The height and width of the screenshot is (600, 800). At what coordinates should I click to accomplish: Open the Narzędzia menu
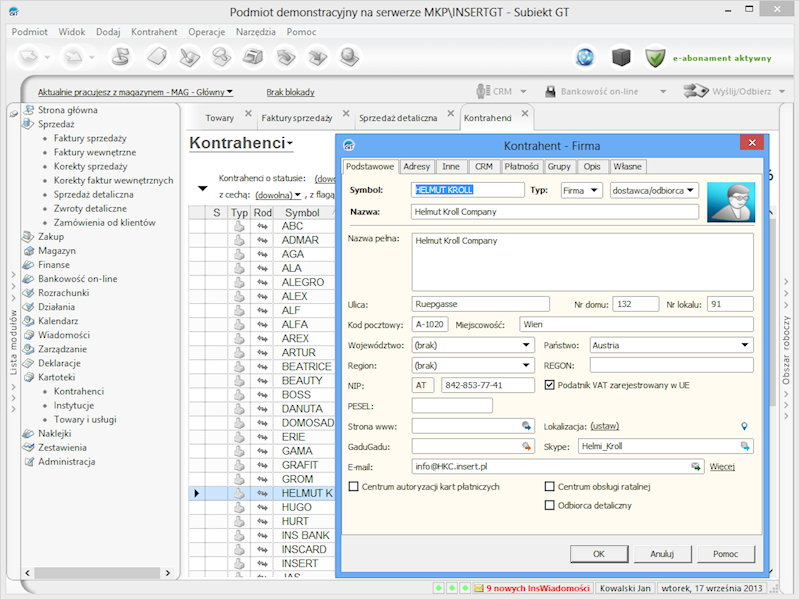click(256, 32)
